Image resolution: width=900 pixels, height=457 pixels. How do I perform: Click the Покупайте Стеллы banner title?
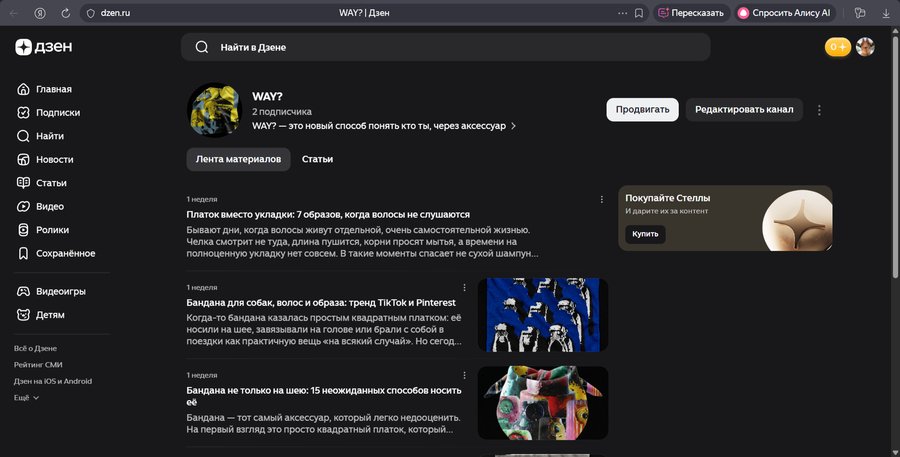point(668,197)
